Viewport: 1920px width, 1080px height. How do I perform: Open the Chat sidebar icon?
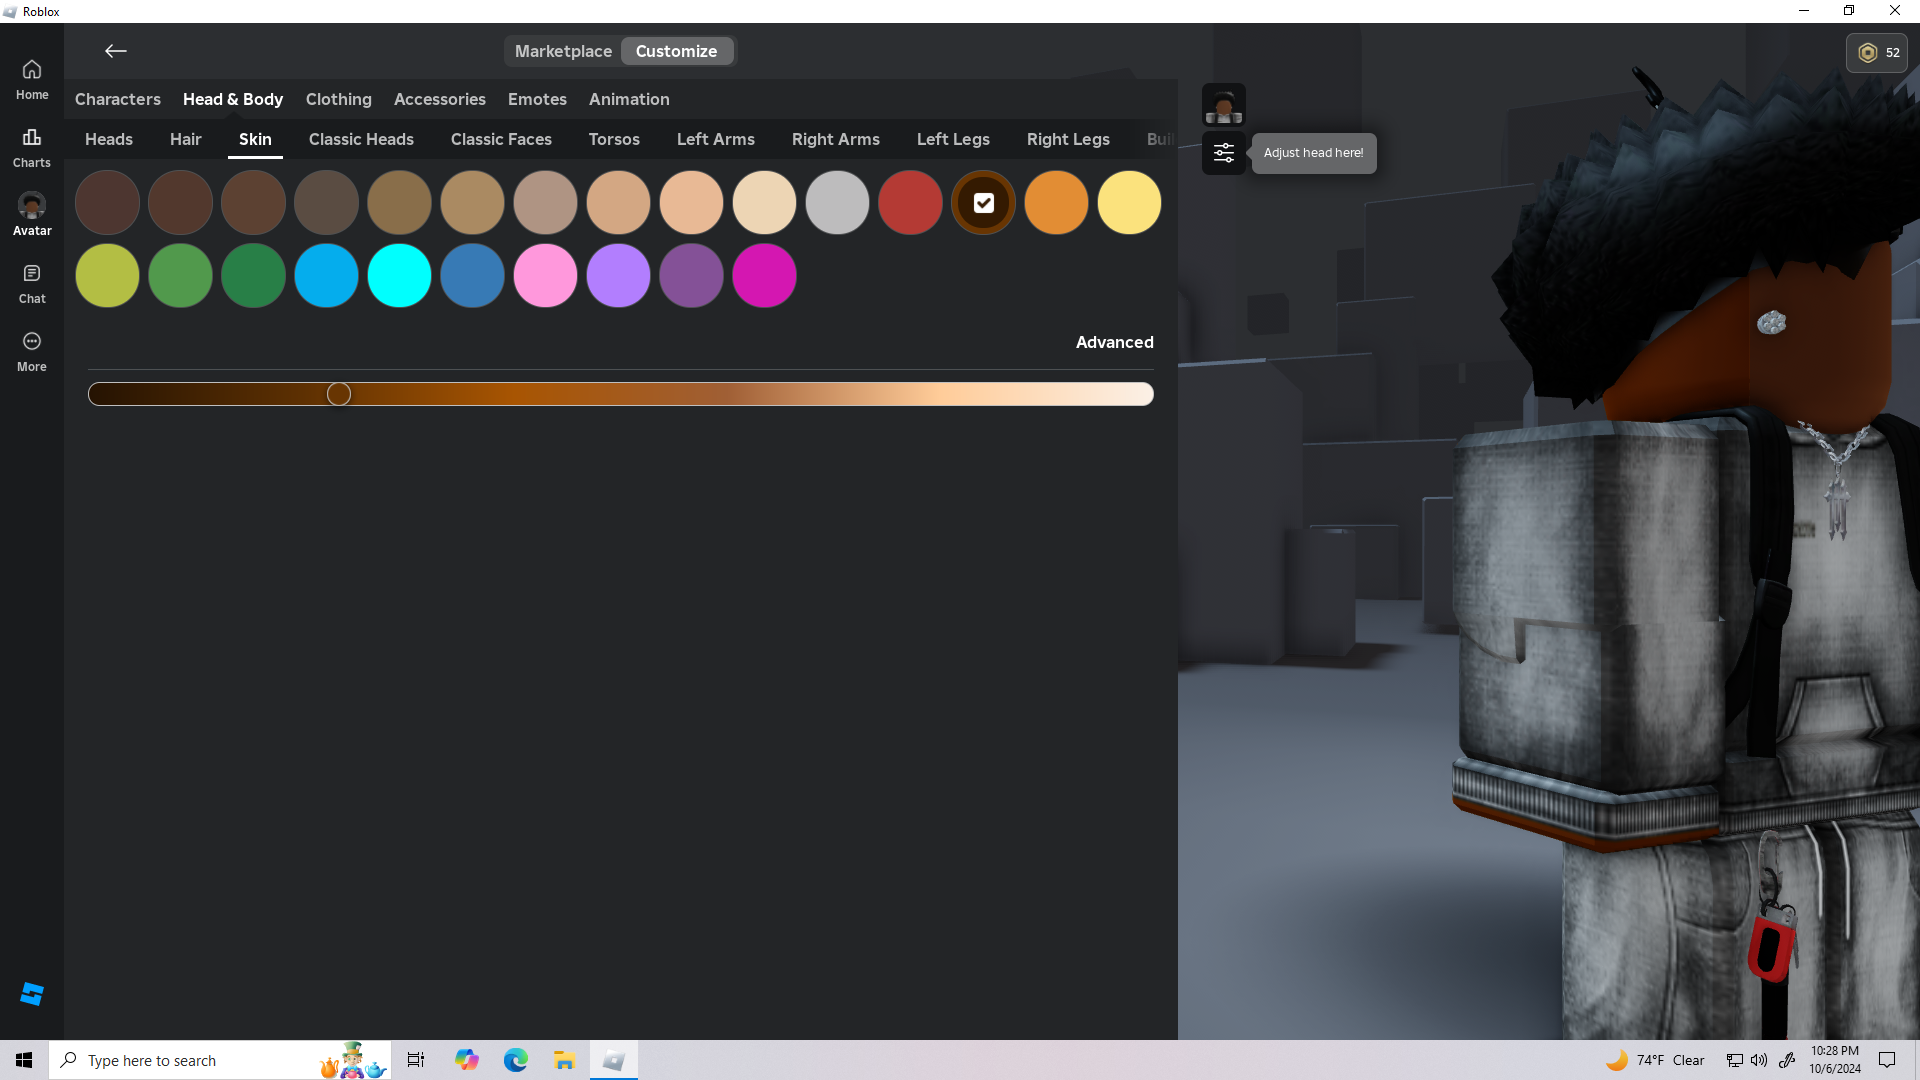click(x=32, y=283)
